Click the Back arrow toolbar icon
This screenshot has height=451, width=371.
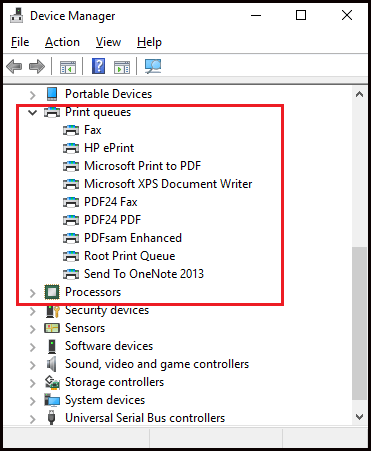(x=14, y=66)
